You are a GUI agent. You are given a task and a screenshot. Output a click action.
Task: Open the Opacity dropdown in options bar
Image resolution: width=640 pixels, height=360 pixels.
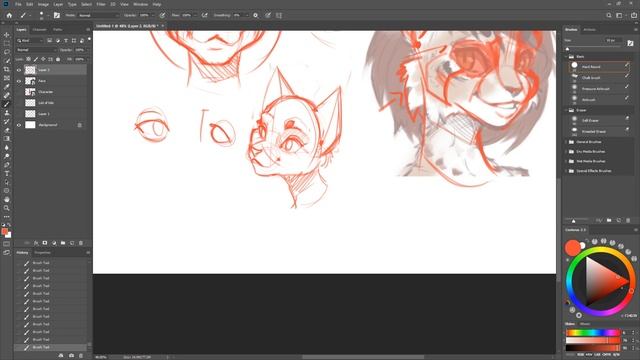coord(153,16)
